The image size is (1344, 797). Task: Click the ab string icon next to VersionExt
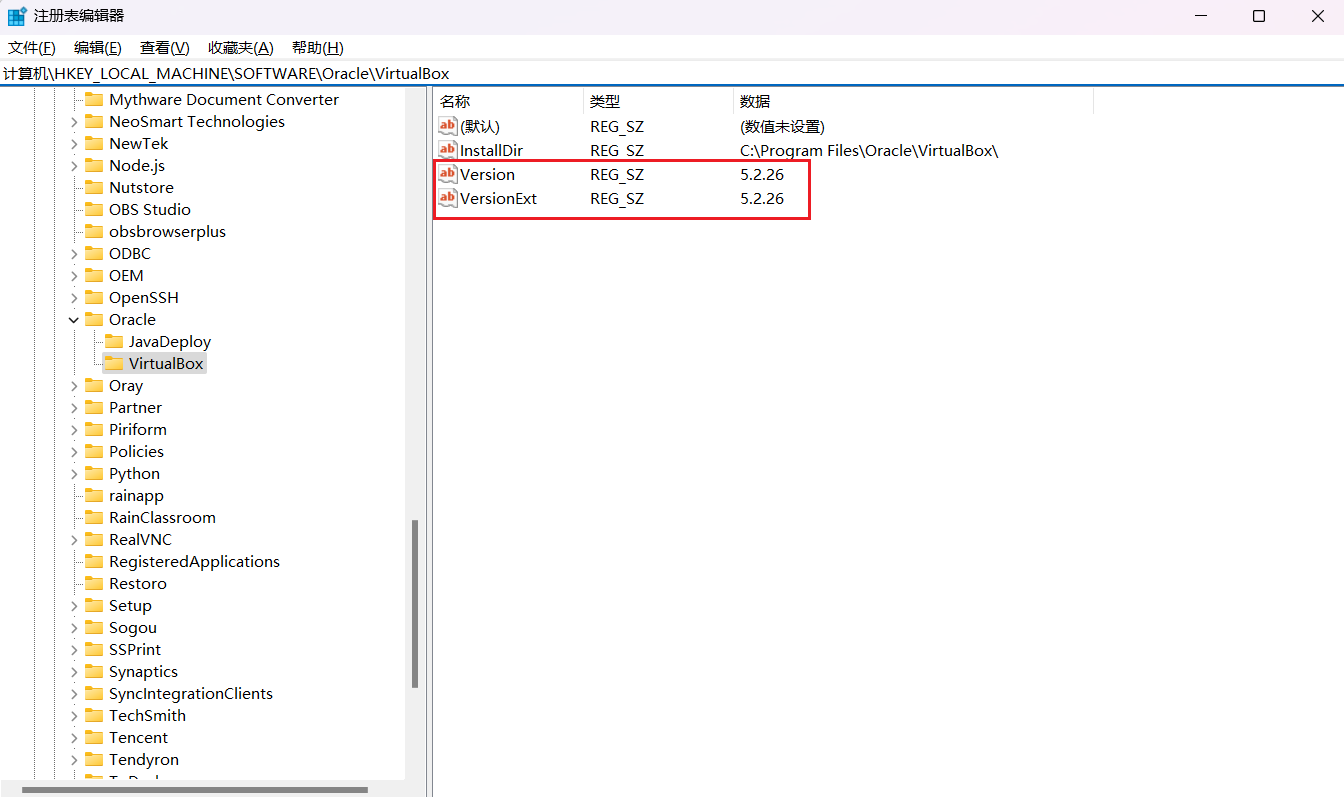click(x=448, y=198)
